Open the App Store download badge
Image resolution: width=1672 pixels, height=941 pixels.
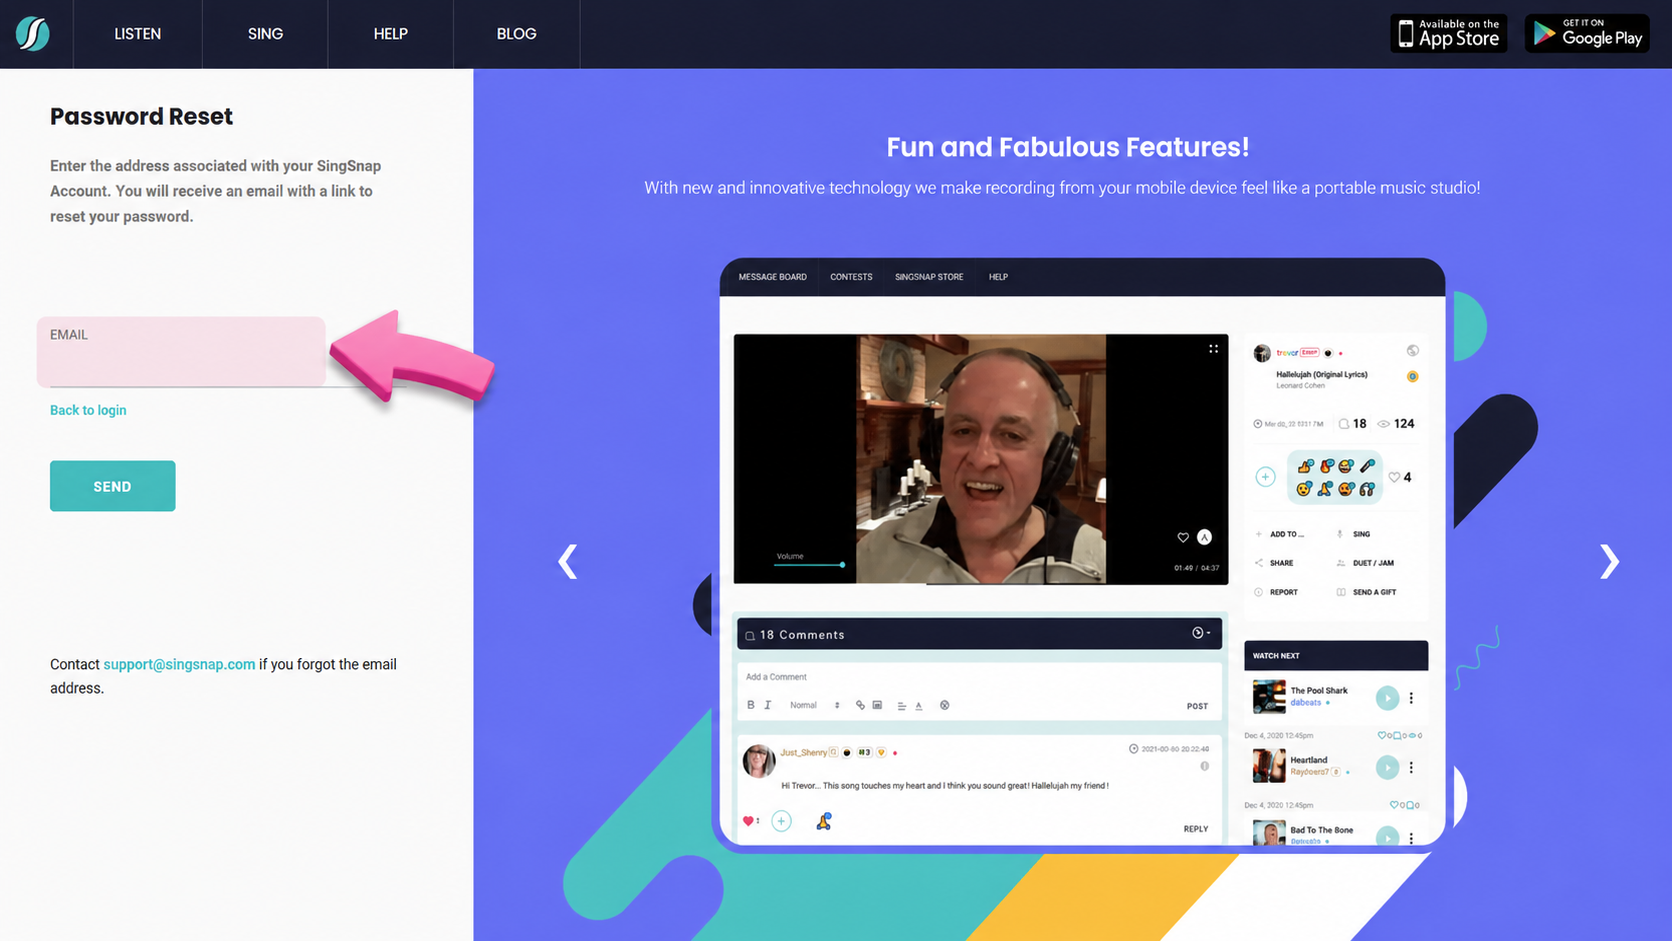tap(1448, 33)
